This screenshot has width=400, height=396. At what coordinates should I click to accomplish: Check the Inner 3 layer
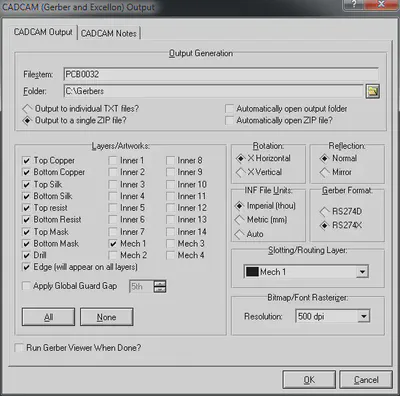[113, 184]
